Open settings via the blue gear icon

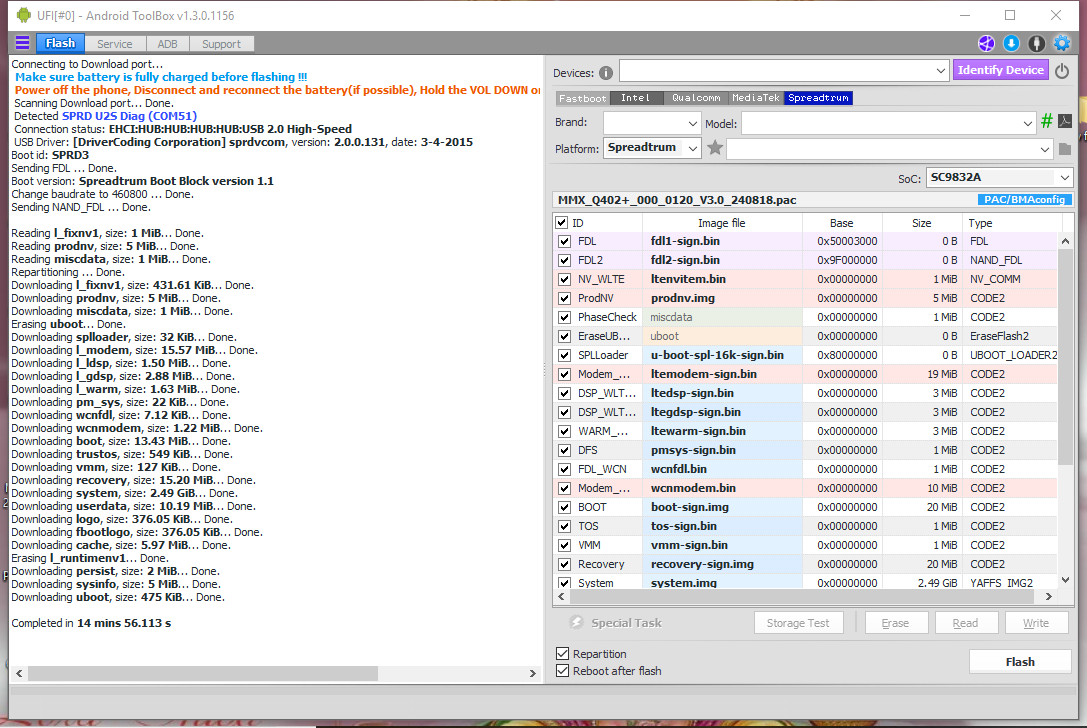[1062, 44]
